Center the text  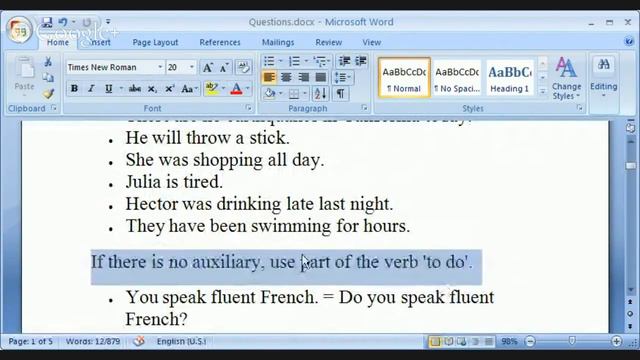(286, 77)
